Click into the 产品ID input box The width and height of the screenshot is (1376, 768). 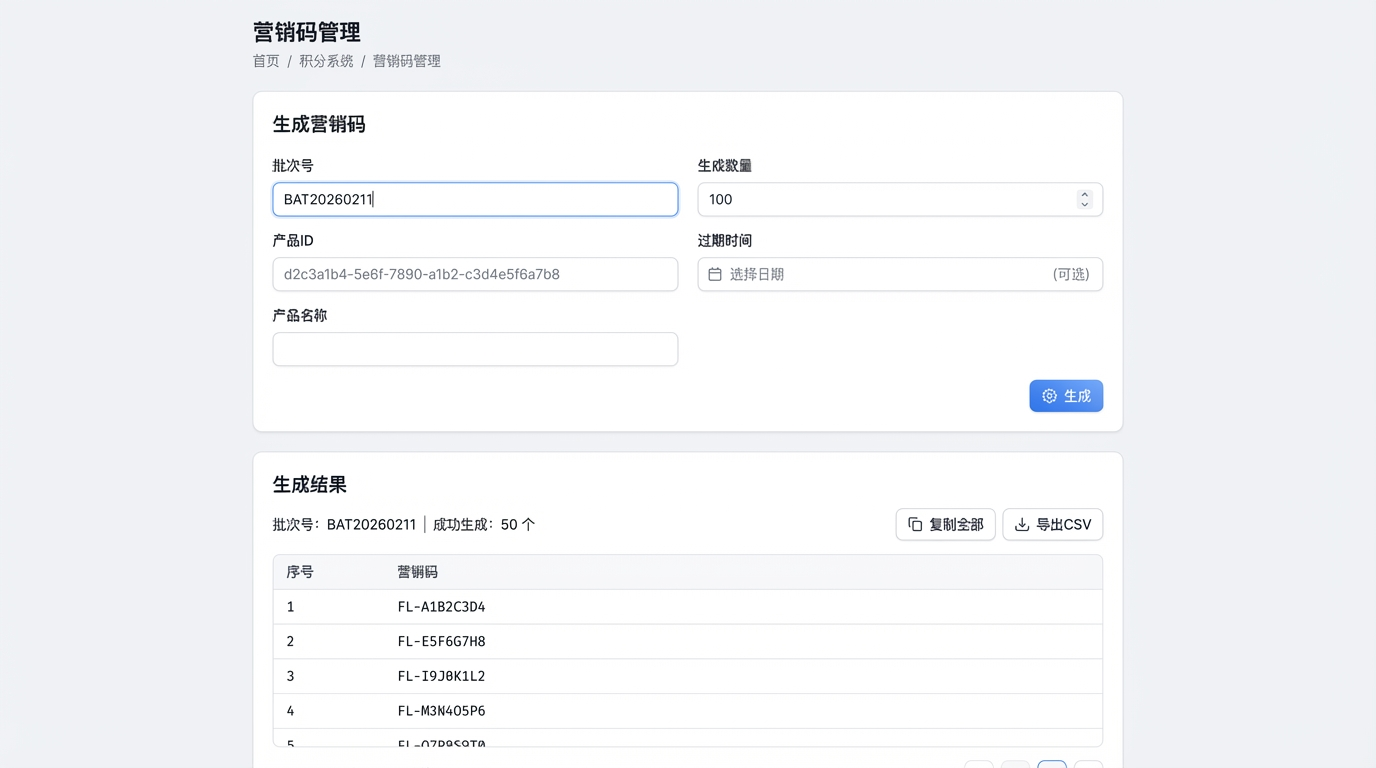click(x=475, y=274)
